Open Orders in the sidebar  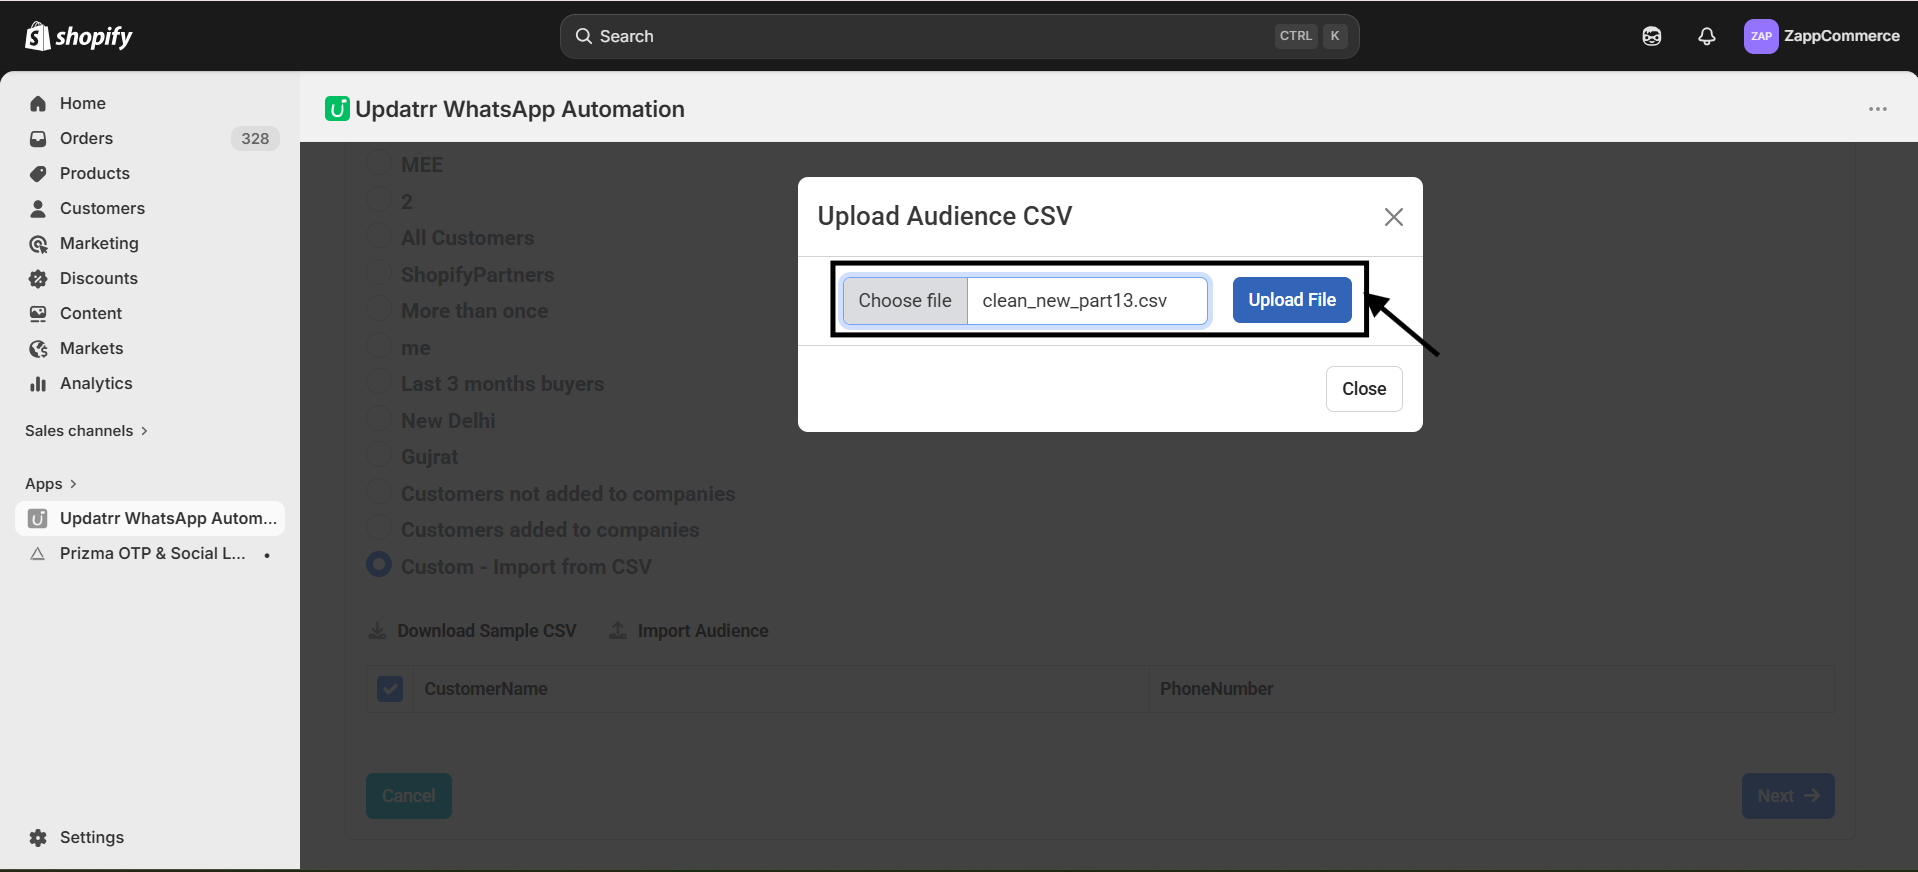click(x=86, y=139)
